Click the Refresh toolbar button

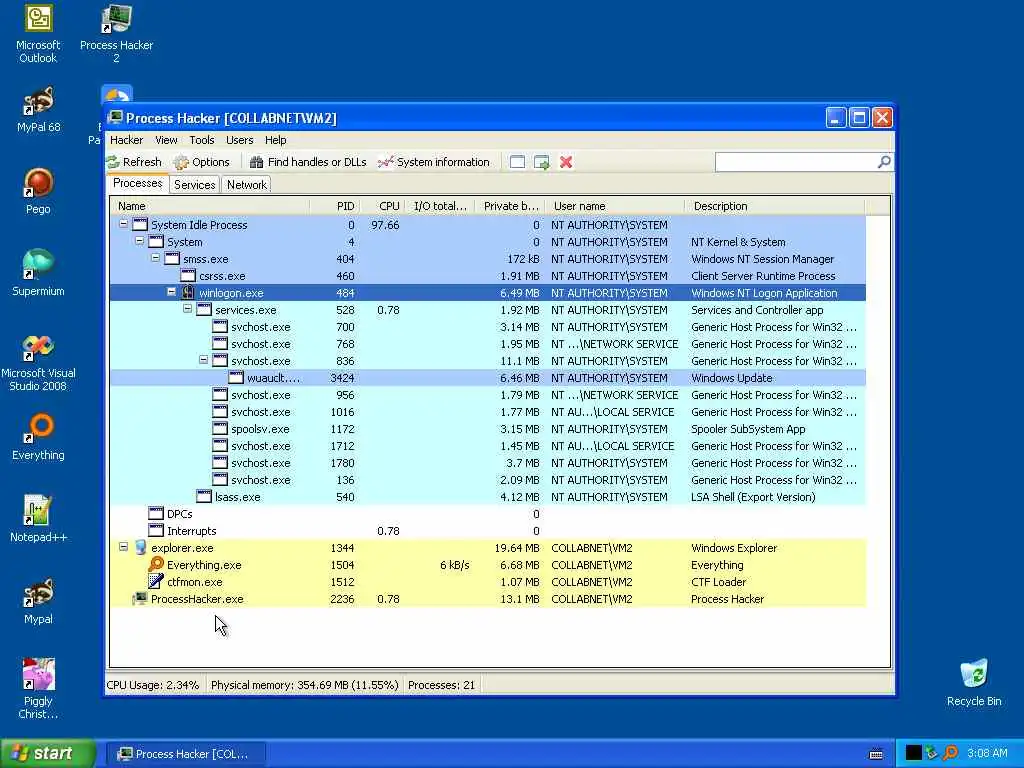tap(134, 162)
